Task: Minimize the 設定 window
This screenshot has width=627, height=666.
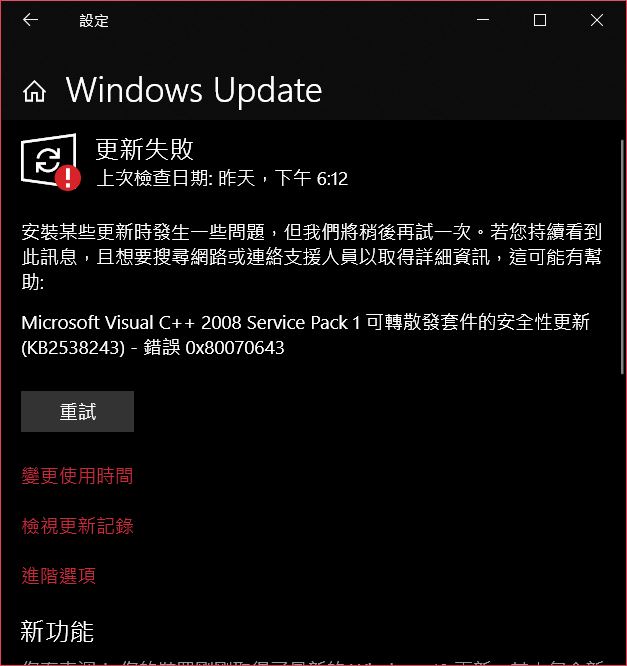Action: (x=483, y=20)
